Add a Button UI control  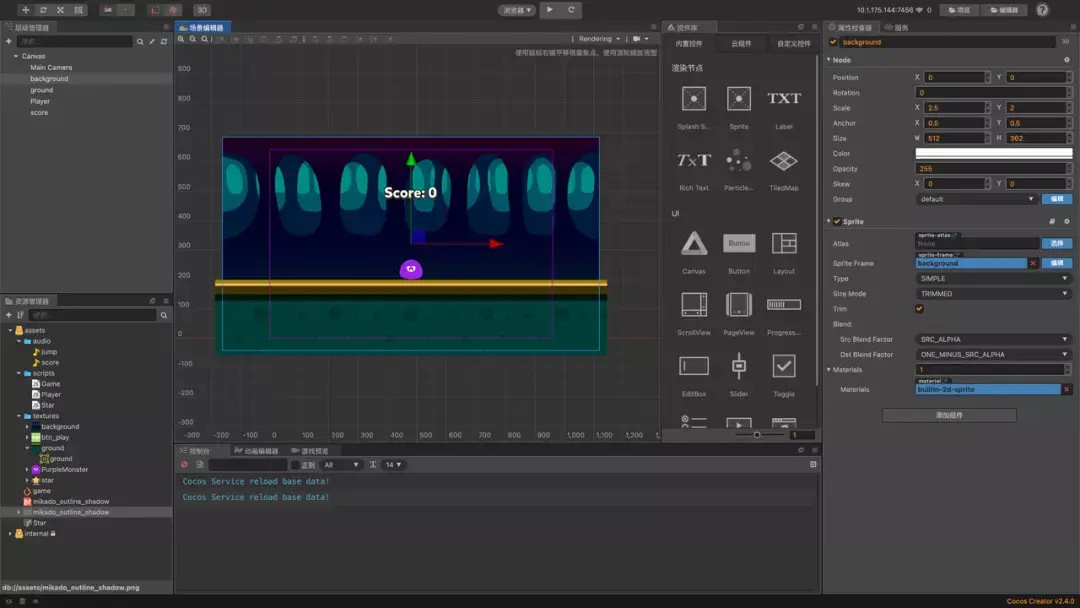click(x=738, y=243)
